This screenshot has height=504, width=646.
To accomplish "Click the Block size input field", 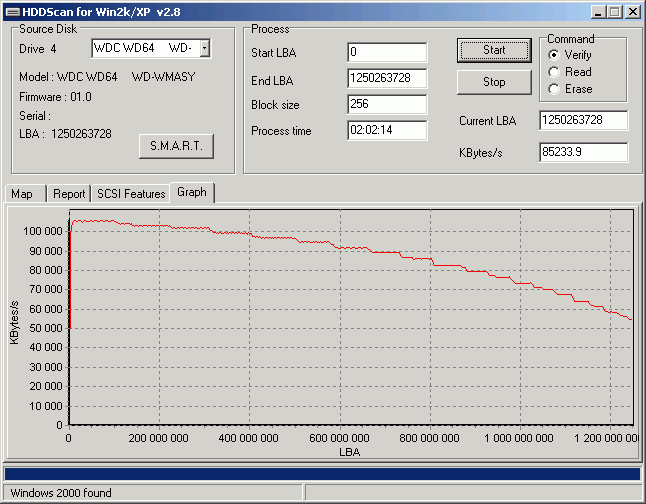I will click(x=387, y=104).
